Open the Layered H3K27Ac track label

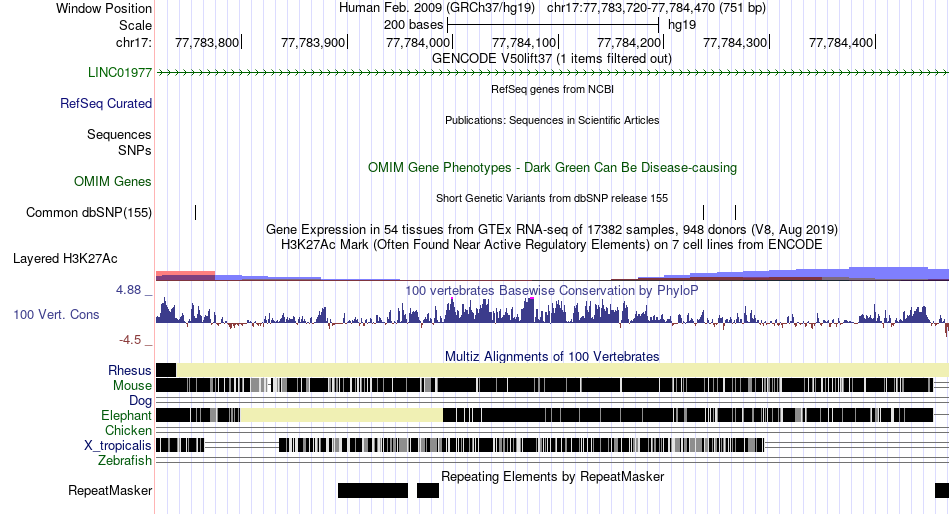[65, 259]
